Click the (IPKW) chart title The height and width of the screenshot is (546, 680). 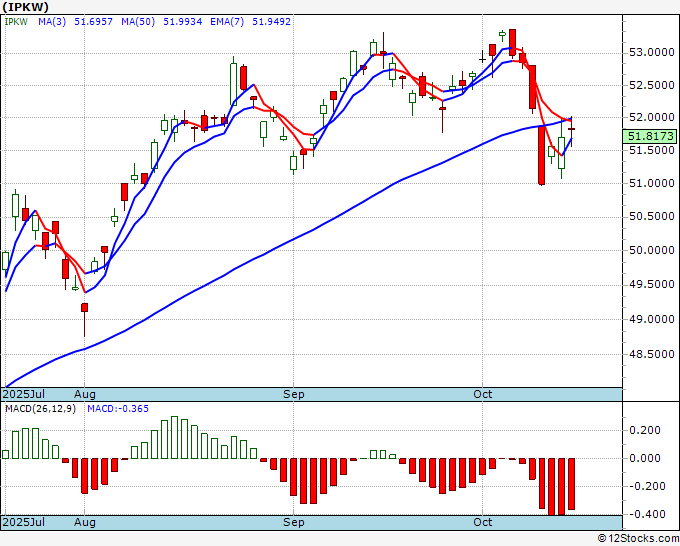(26, 7)
